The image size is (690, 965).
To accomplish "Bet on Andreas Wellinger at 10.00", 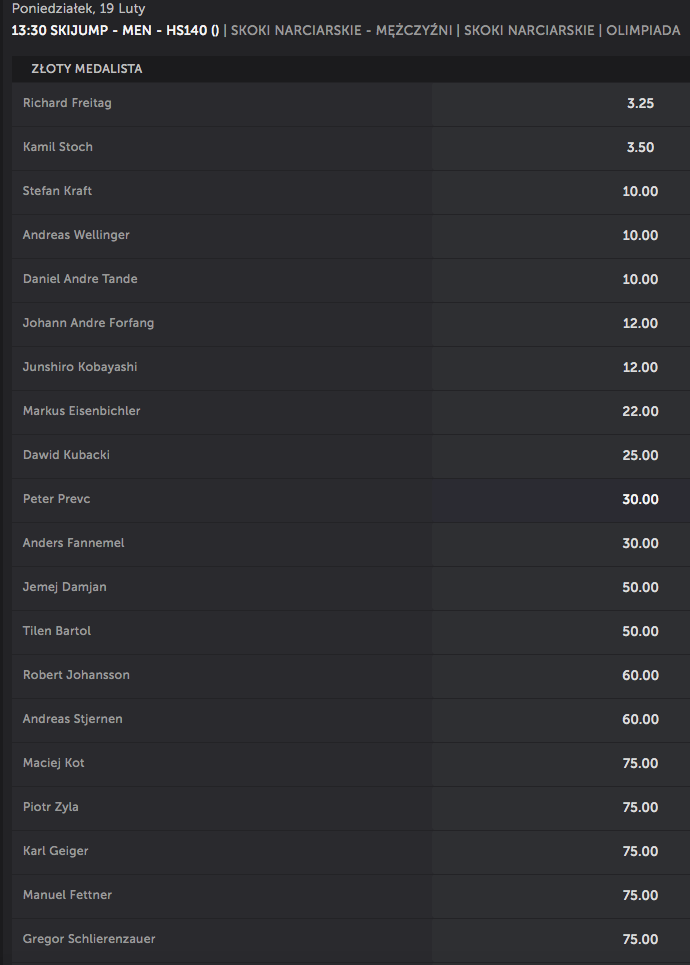I will coord(561,236).
